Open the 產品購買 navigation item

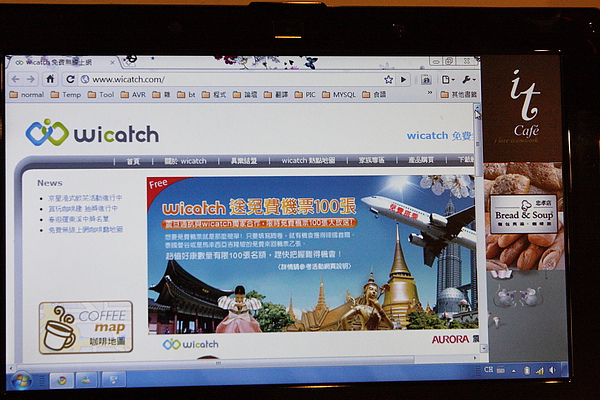[x=421, y=160]
